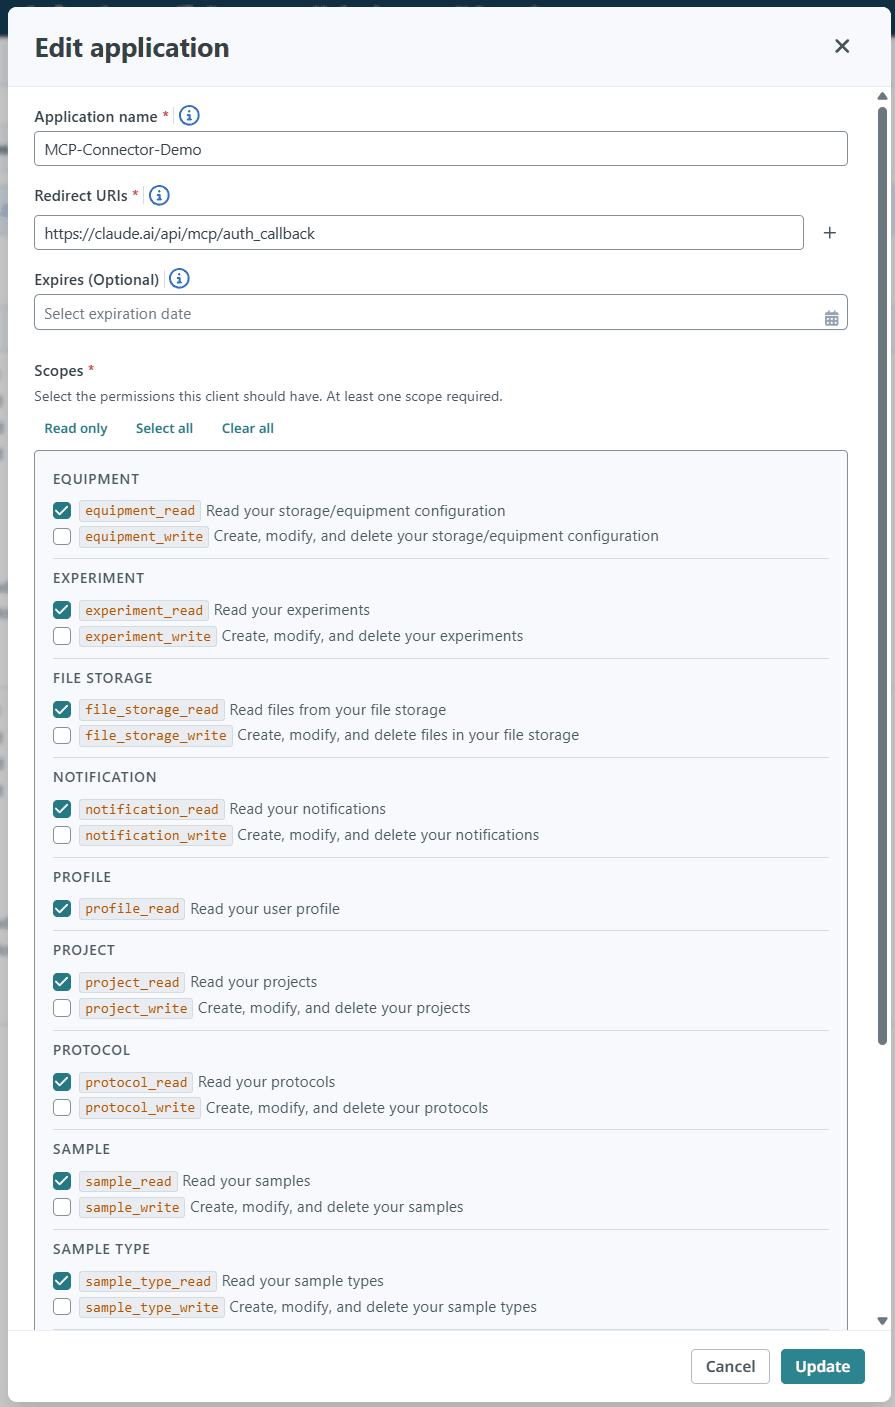This screenshot has width=895, height=1407.
Task: Click the Edit application title
Action: click(x=132, y=48)
